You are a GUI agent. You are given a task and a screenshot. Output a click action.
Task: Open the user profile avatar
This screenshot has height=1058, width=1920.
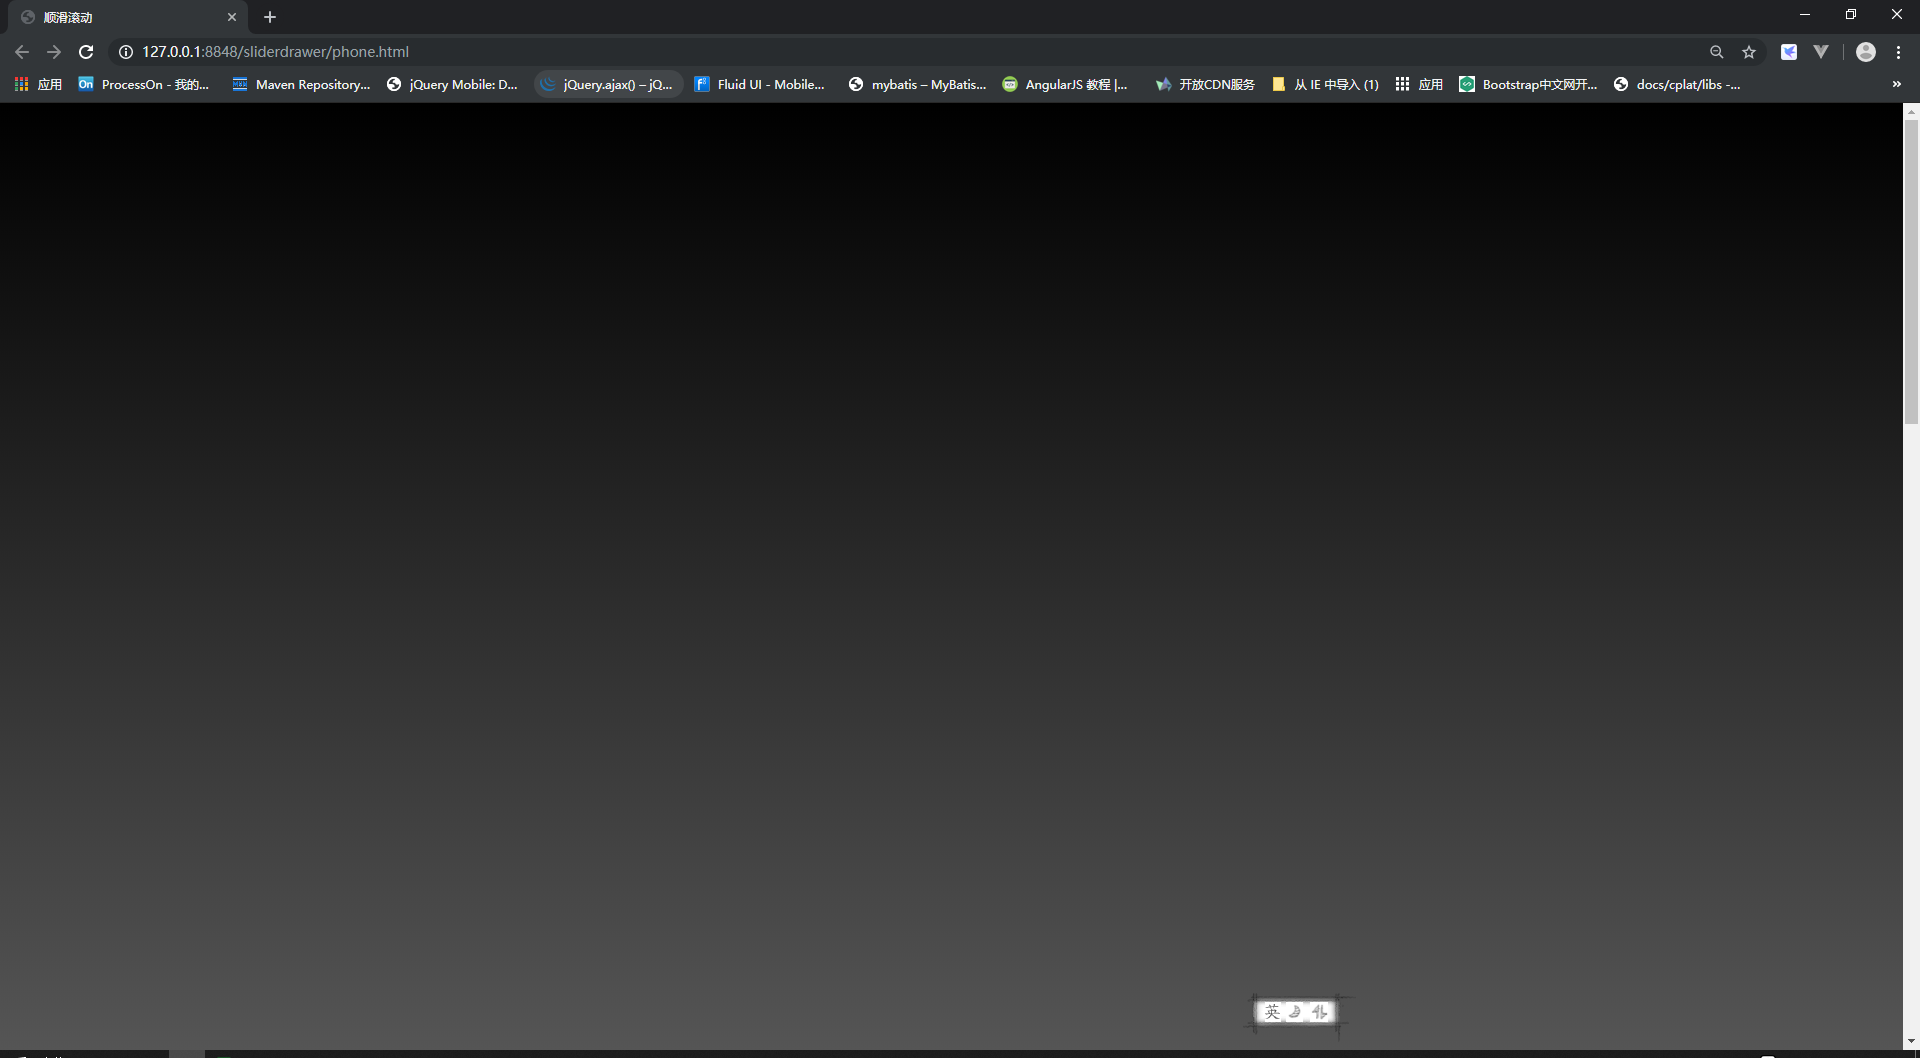1866,52
